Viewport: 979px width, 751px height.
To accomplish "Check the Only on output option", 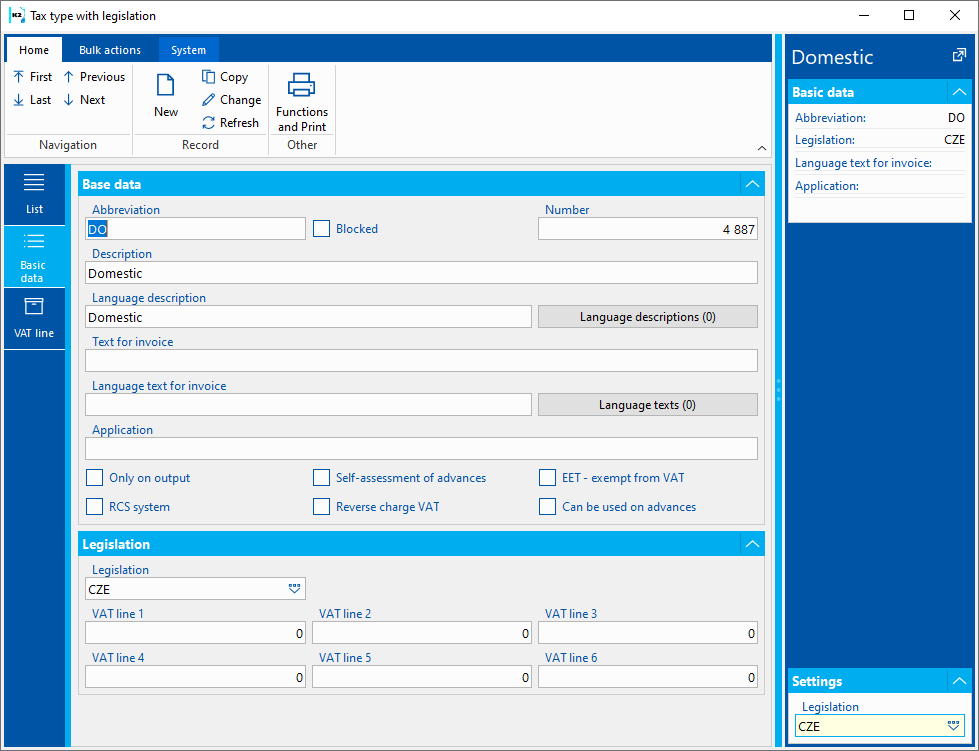I will click(x=94, y=478).
